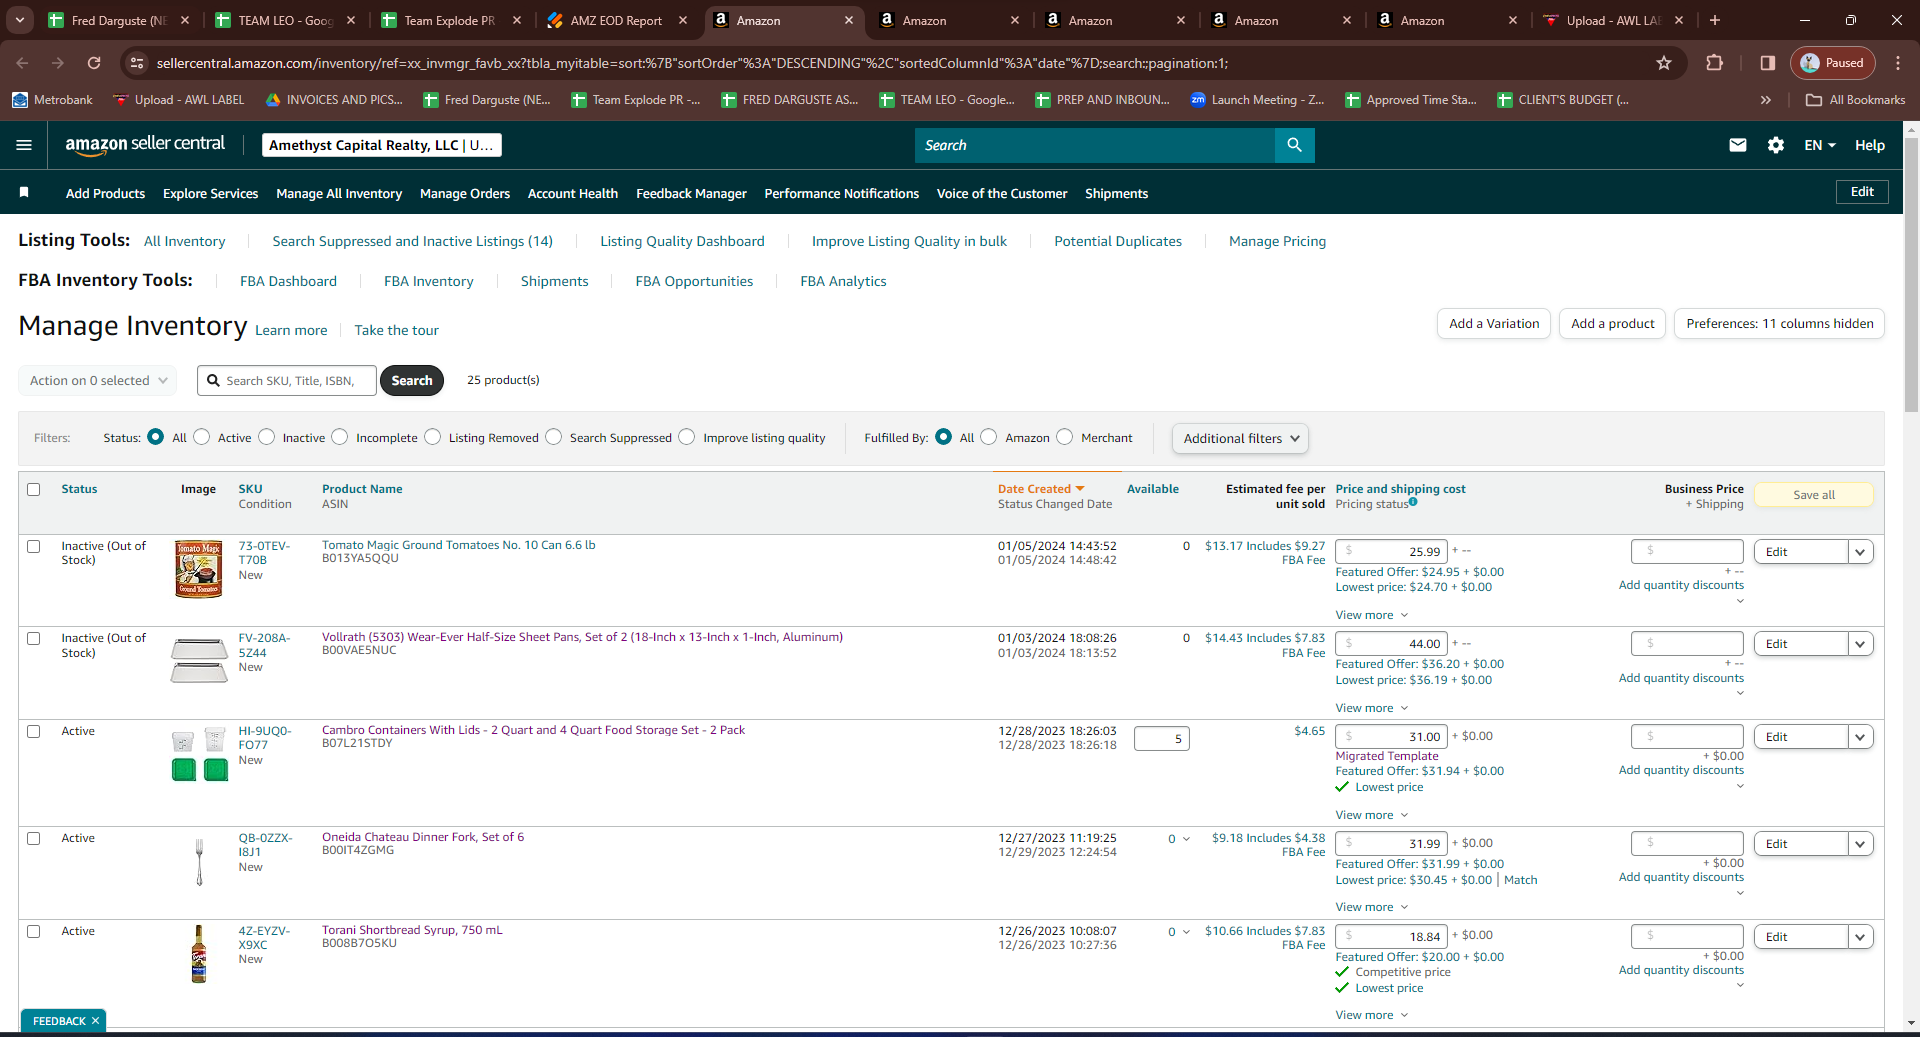Edit the 31.00 price field for Cambro
The height and width of the screenshot is (1037, 1920).
click(1392, 737)
